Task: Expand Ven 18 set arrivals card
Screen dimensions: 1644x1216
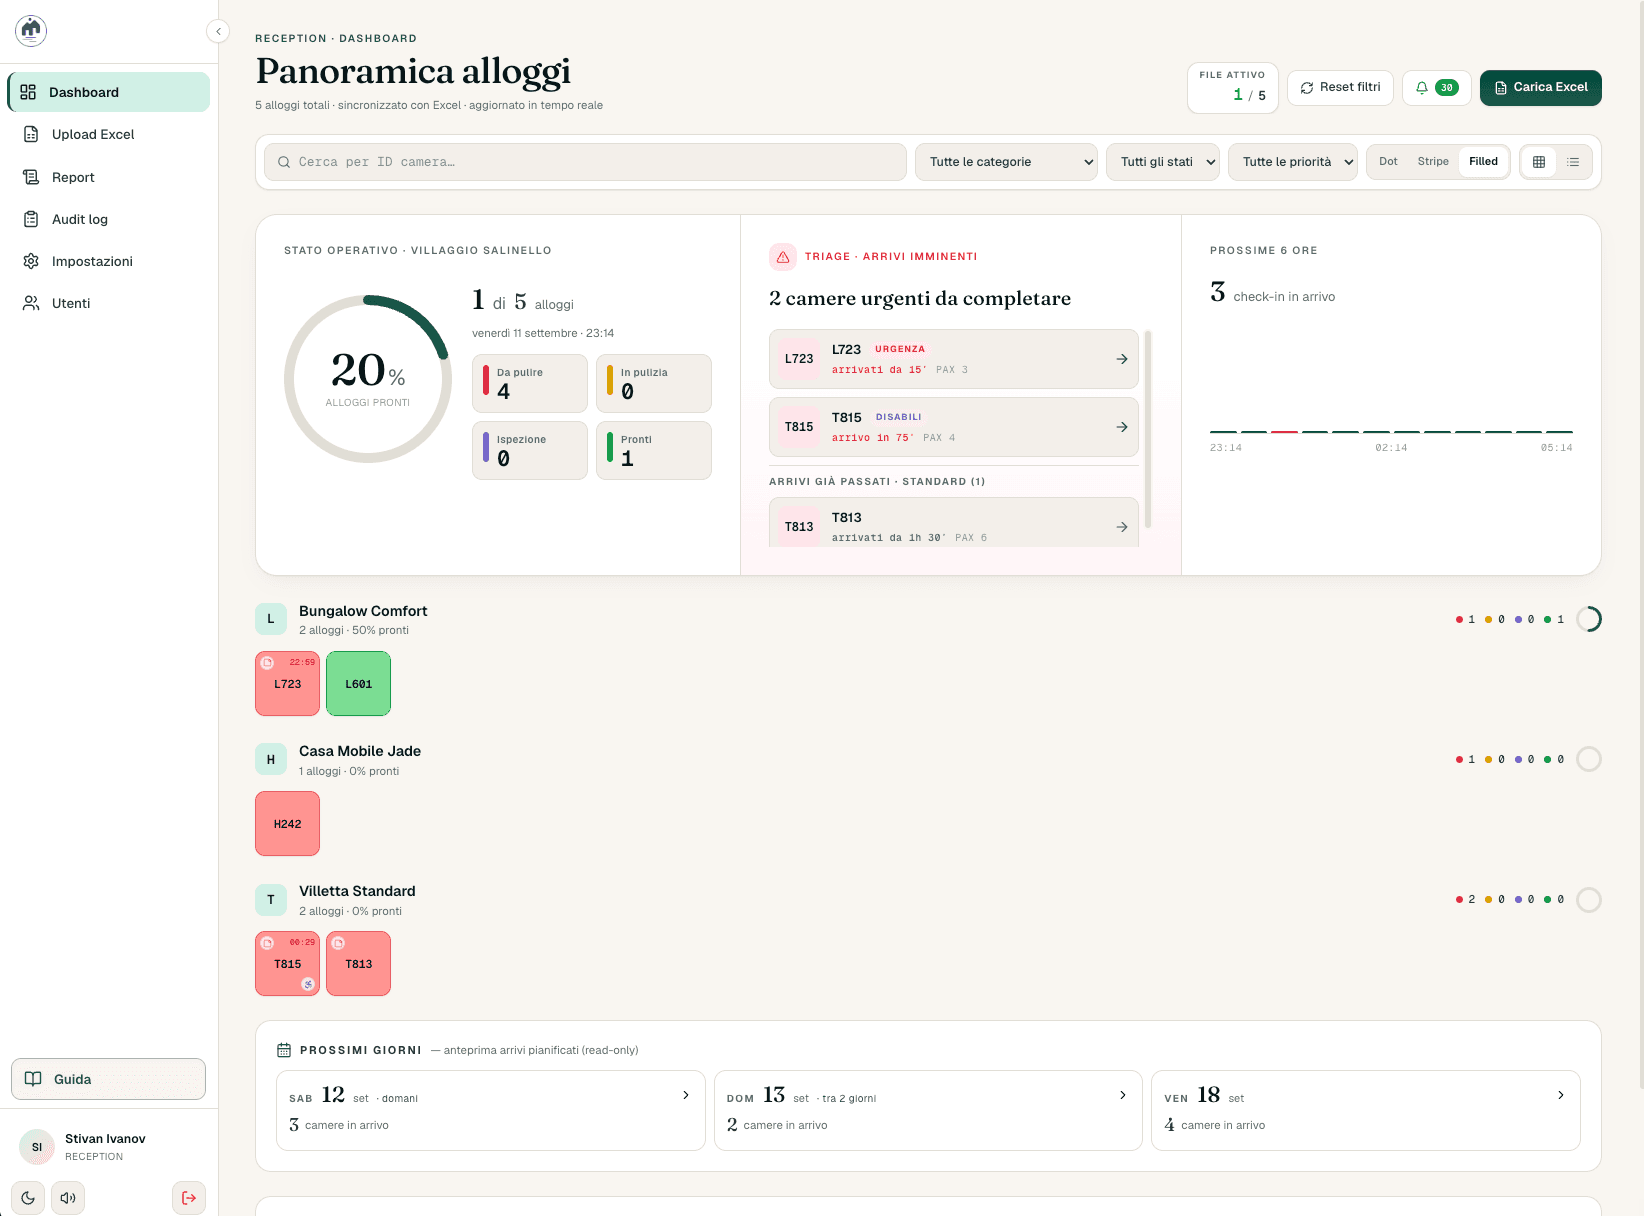Action: click(1366, 1111)
